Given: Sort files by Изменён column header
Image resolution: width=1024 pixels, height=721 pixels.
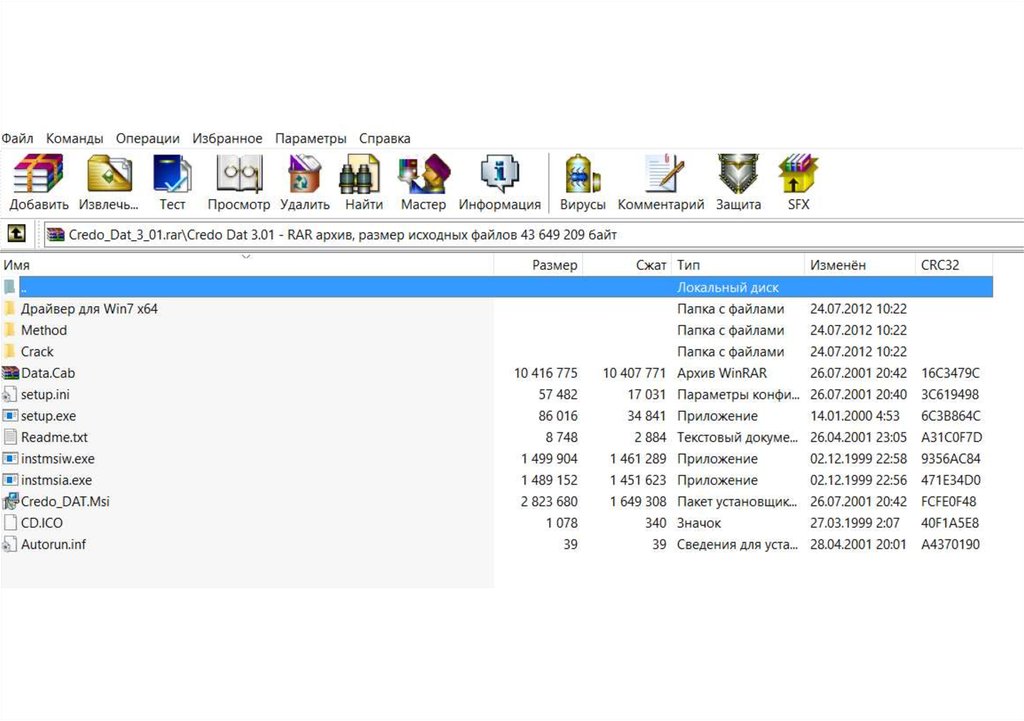Looking at the screenshot, I should 838,265.
